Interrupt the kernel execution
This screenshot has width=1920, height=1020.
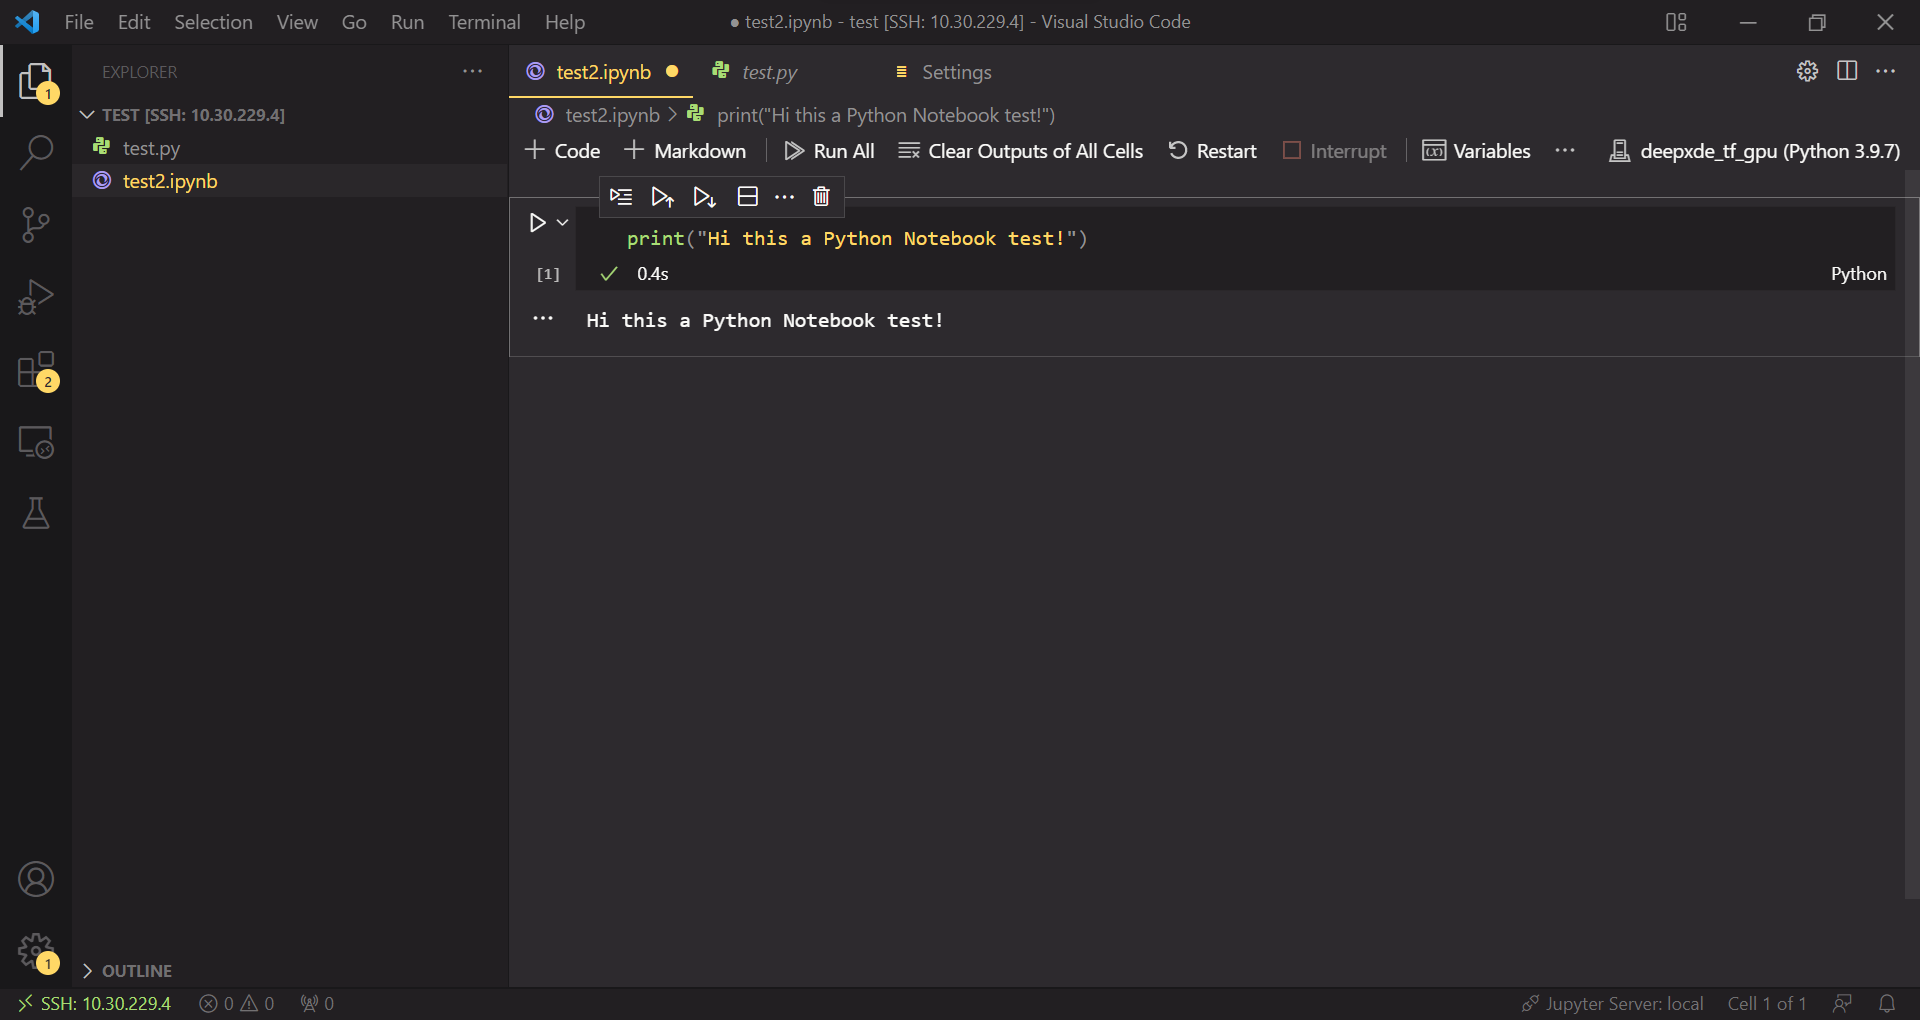tap(1335, 151)
